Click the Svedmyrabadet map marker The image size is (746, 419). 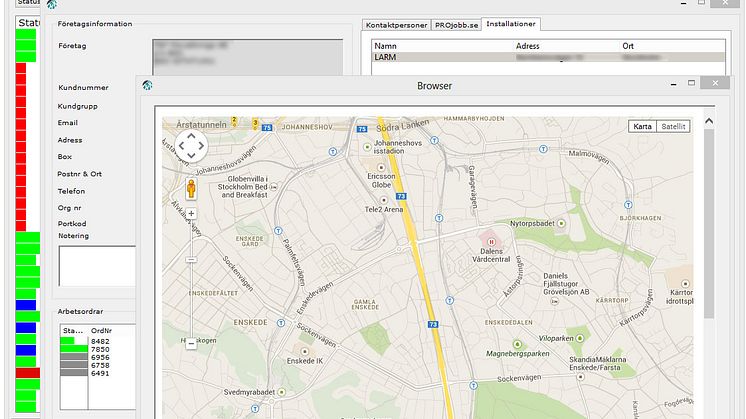click(x=282, y=392)
